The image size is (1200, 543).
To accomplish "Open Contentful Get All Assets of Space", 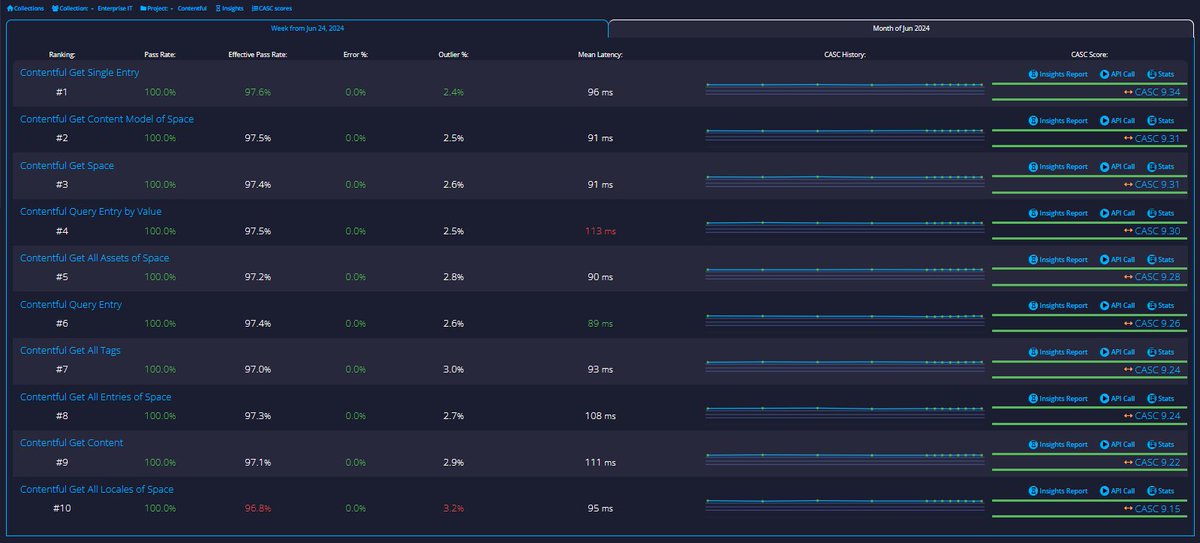I will [95, 258].
